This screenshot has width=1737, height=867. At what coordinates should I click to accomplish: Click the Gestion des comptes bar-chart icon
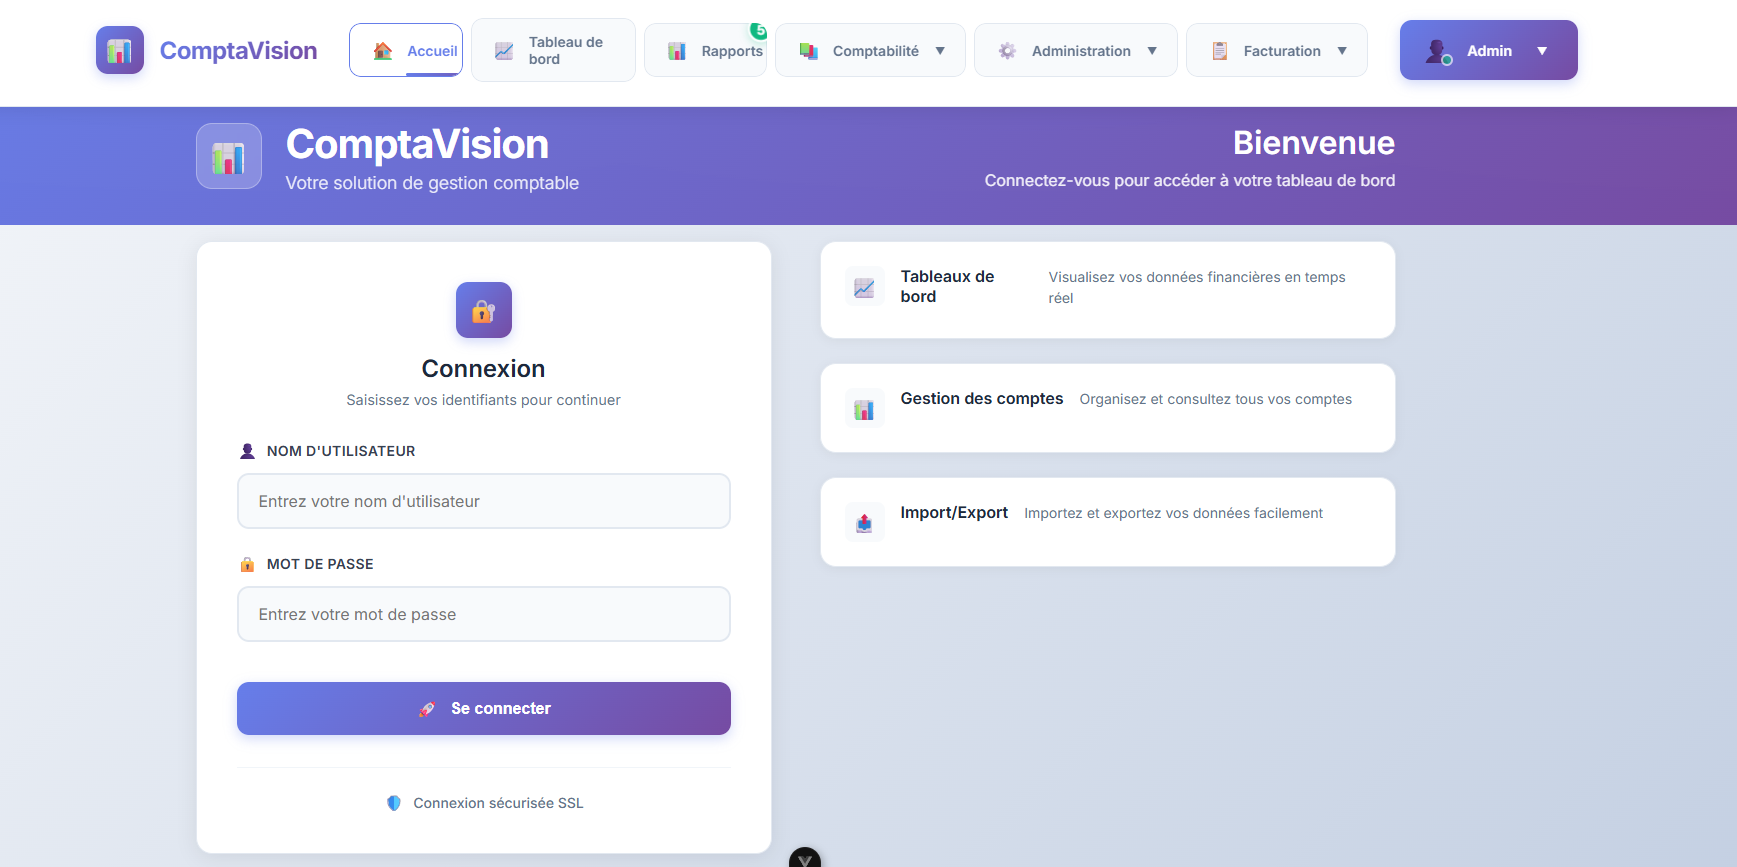pyautogui.click(x=864, y=409)
